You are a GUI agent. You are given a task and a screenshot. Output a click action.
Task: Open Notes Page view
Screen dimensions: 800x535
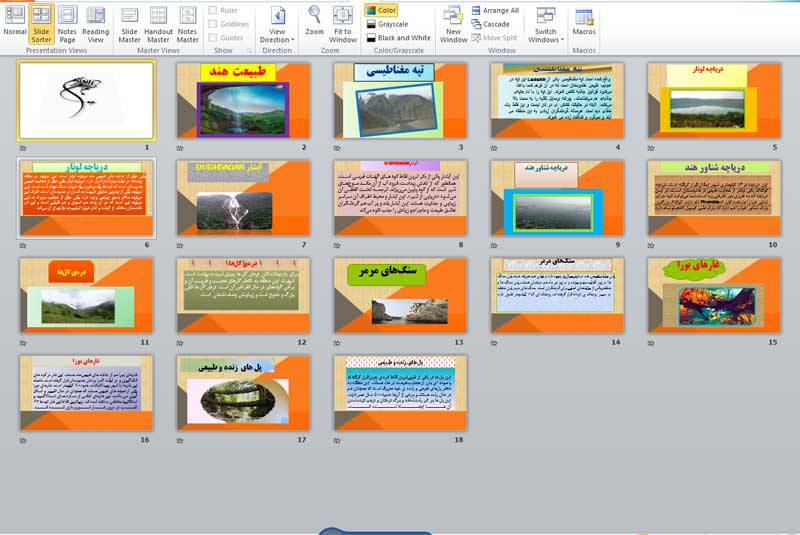[x=67, y=23]
